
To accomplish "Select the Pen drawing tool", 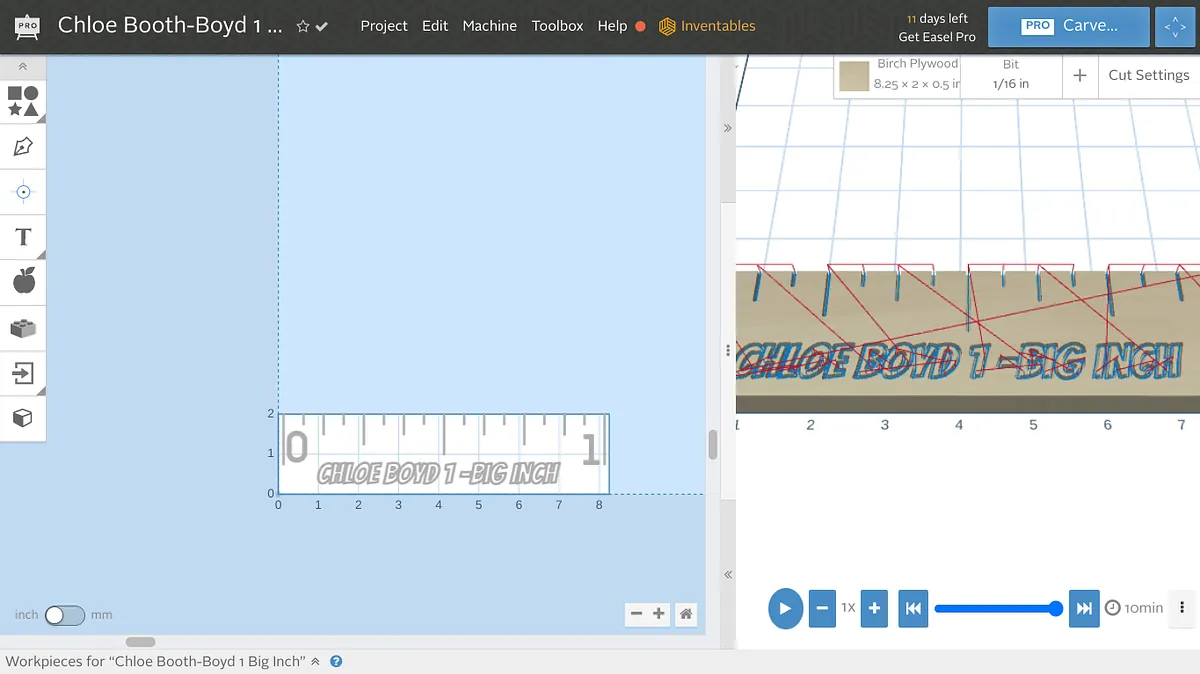I will (23, 147).
